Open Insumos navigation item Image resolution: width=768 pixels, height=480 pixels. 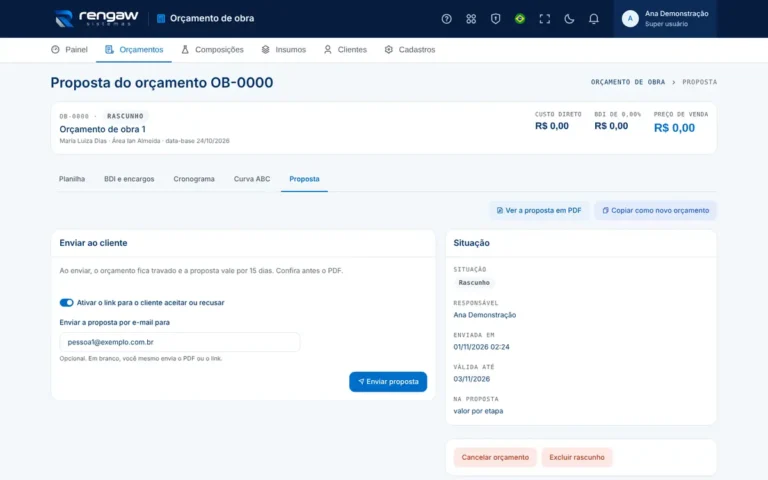(284, 49)
